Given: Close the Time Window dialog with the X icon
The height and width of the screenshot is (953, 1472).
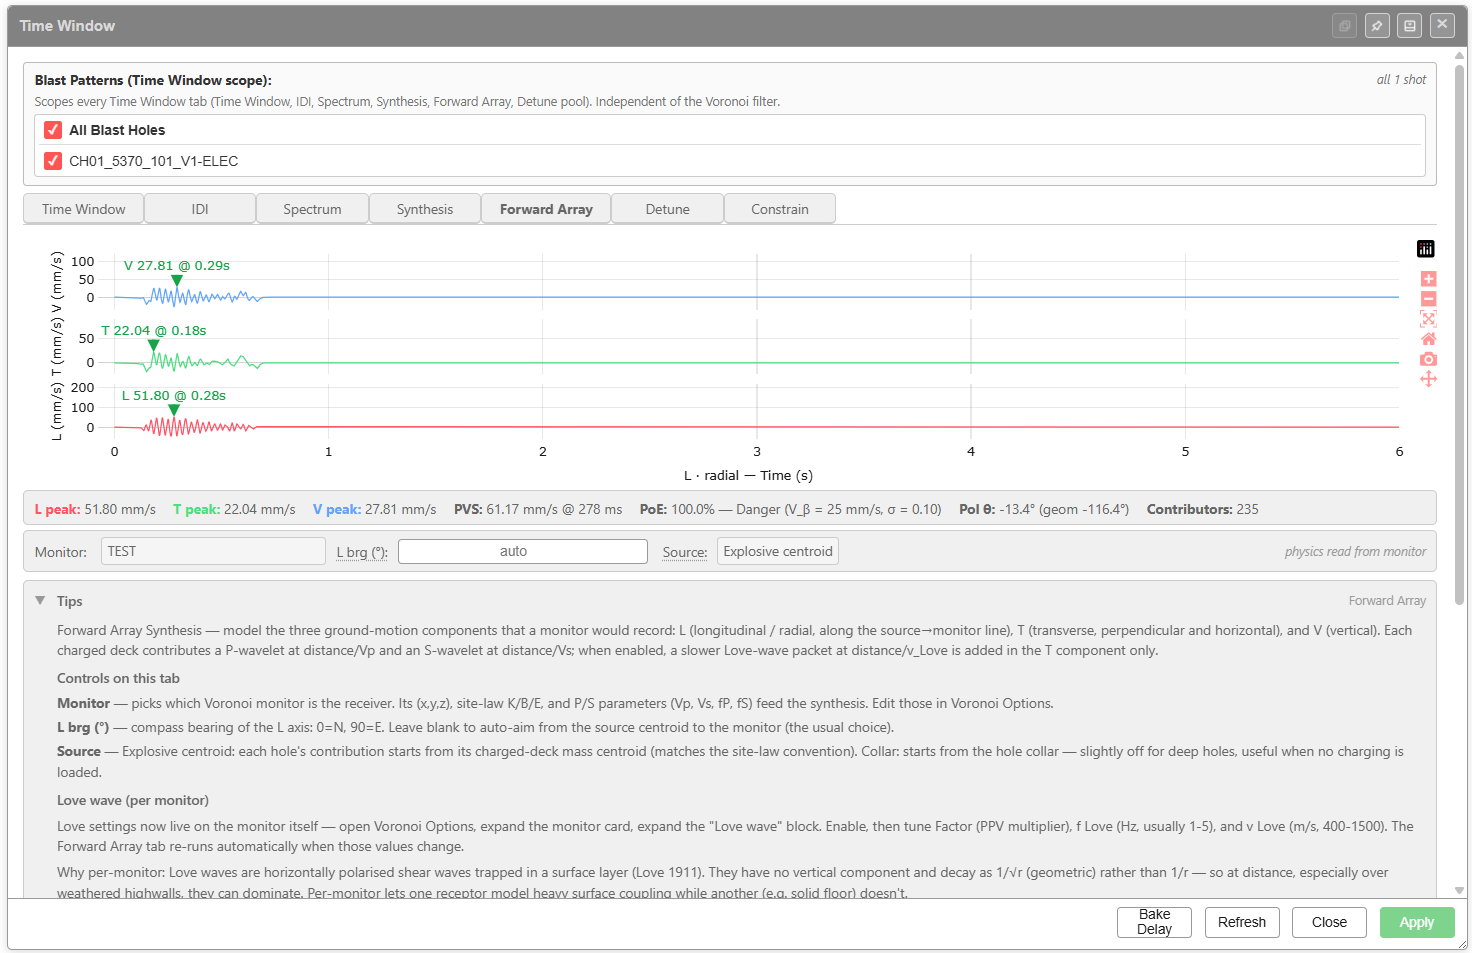Looking at the screenshot, I should click(1442, 25).
